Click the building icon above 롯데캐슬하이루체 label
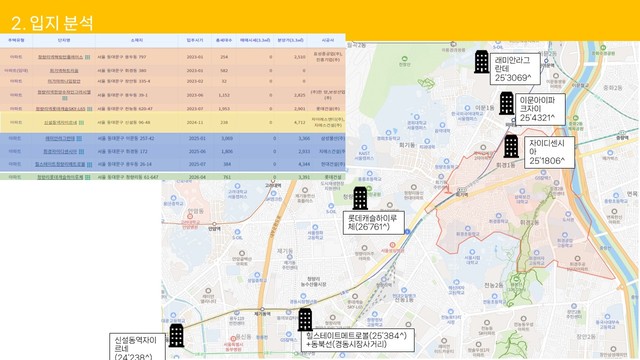Viewport: 640px width, 360px height. [360, 198]
